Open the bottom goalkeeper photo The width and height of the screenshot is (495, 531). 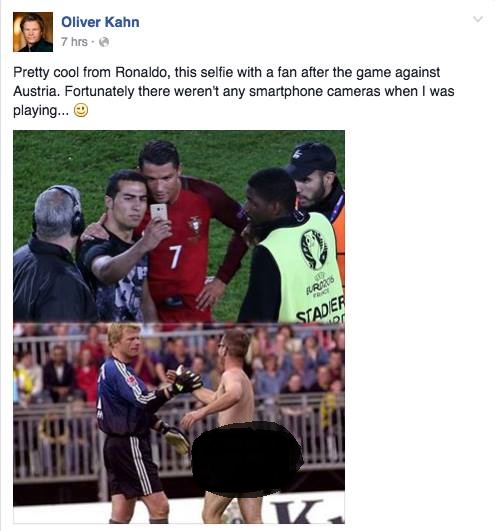click(179, 423)
